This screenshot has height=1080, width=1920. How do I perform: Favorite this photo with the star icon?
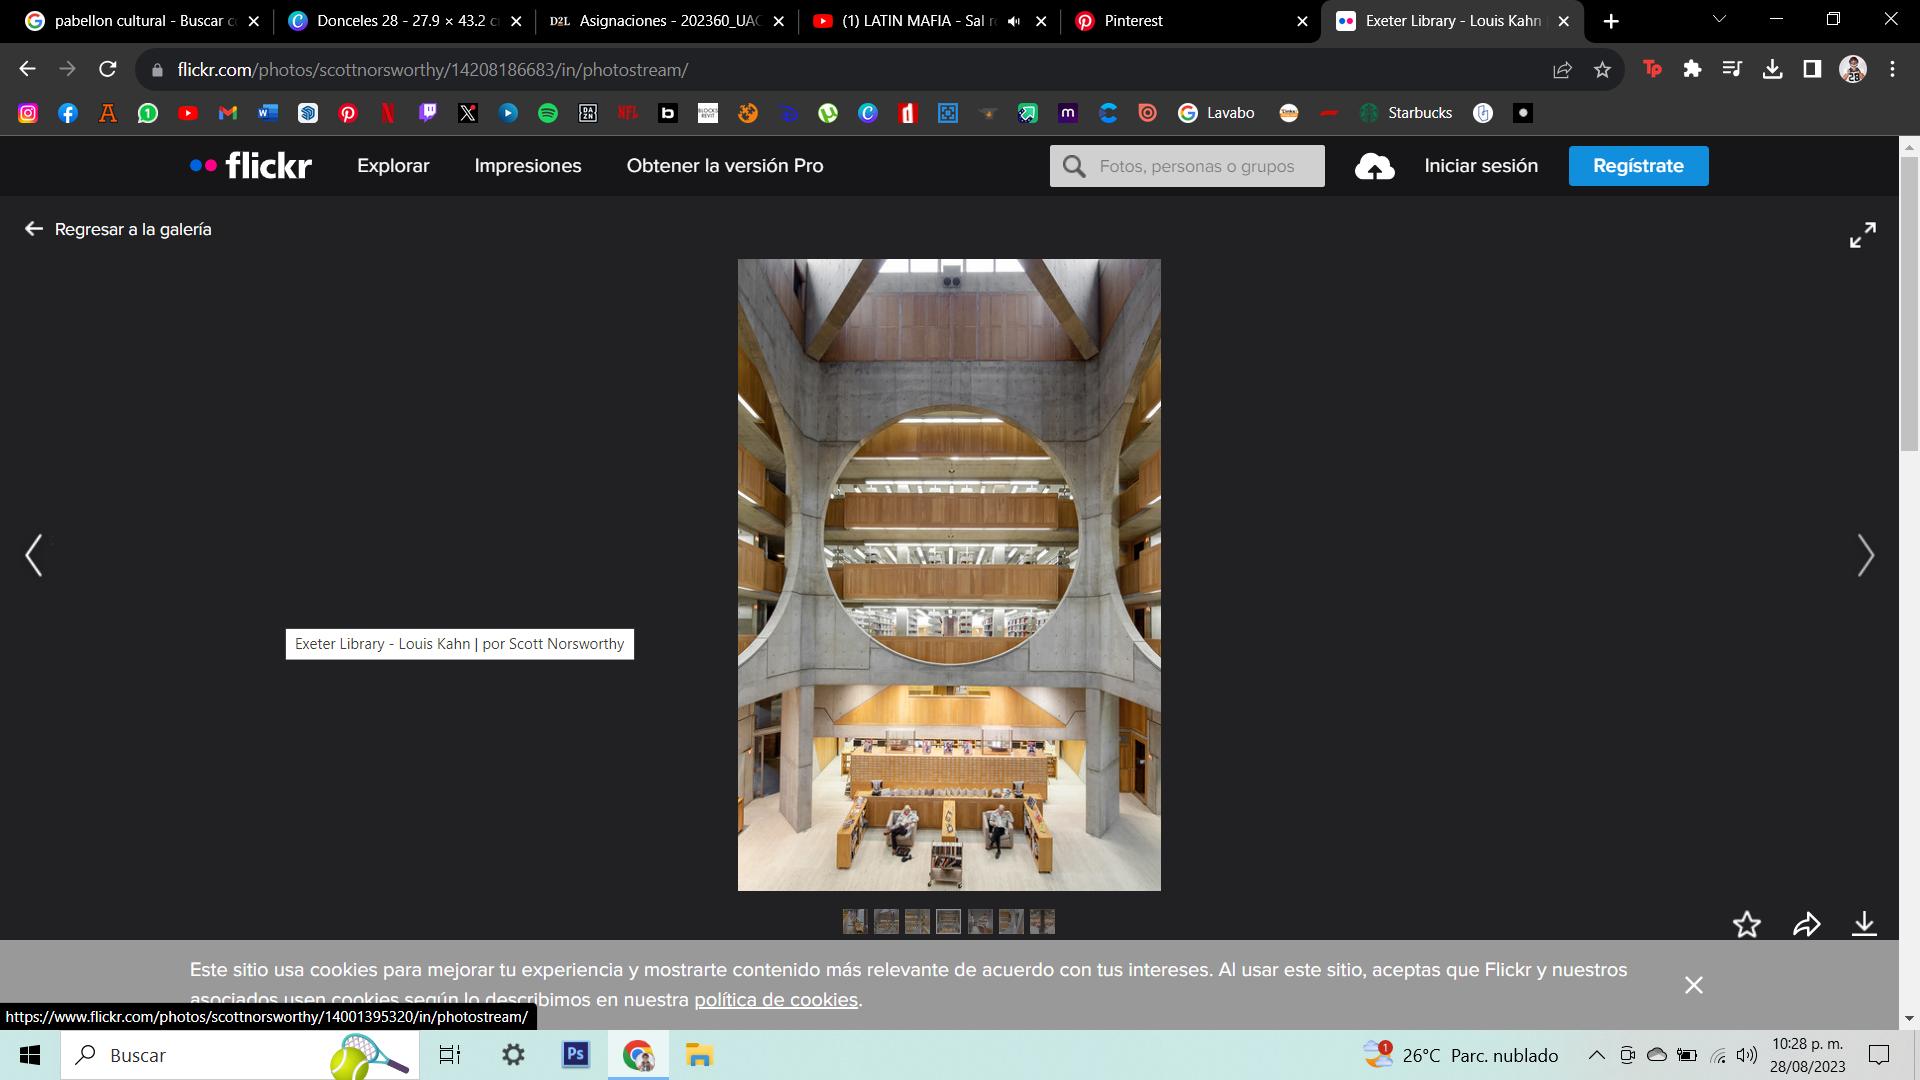click(x=1746, y=924)
